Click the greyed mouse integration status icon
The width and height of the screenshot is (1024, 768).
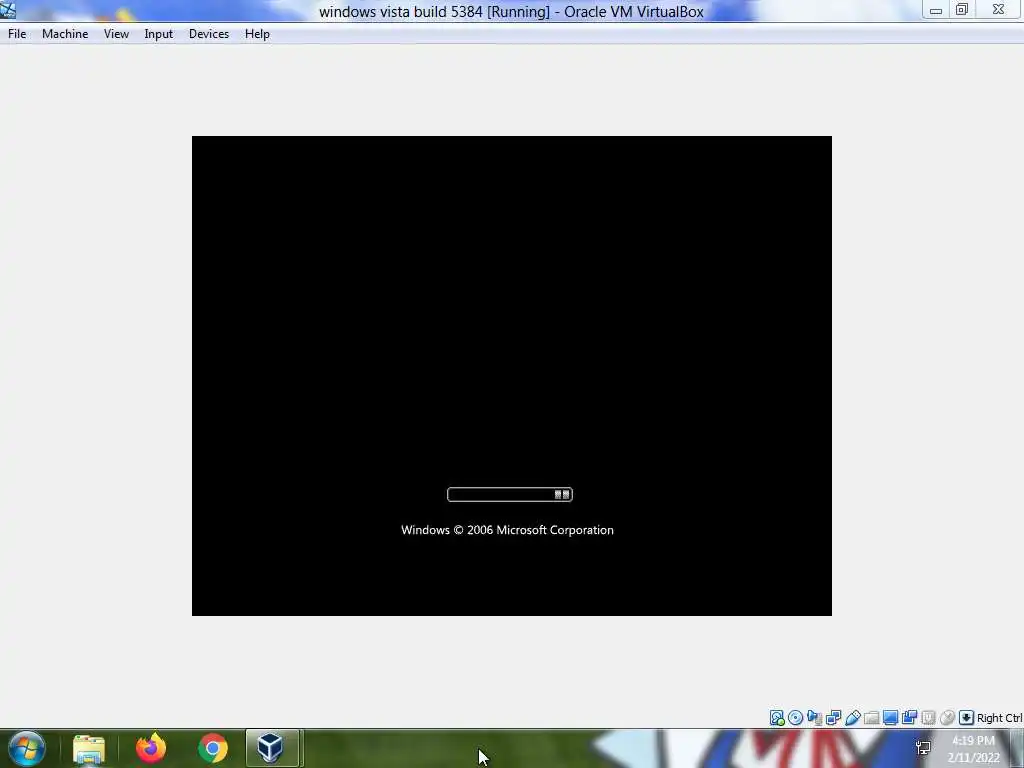click(x=947, y=718)
